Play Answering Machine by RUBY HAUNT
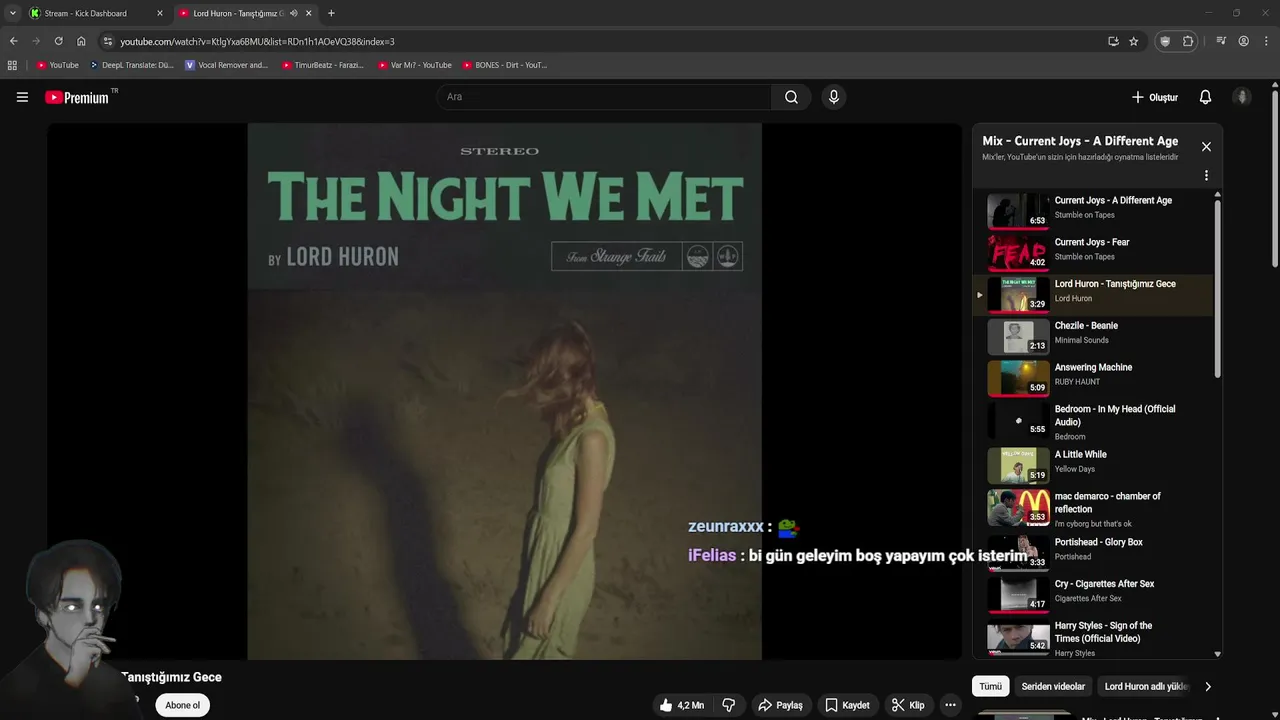This screenshot has height=720, width=1280. 1093,377
